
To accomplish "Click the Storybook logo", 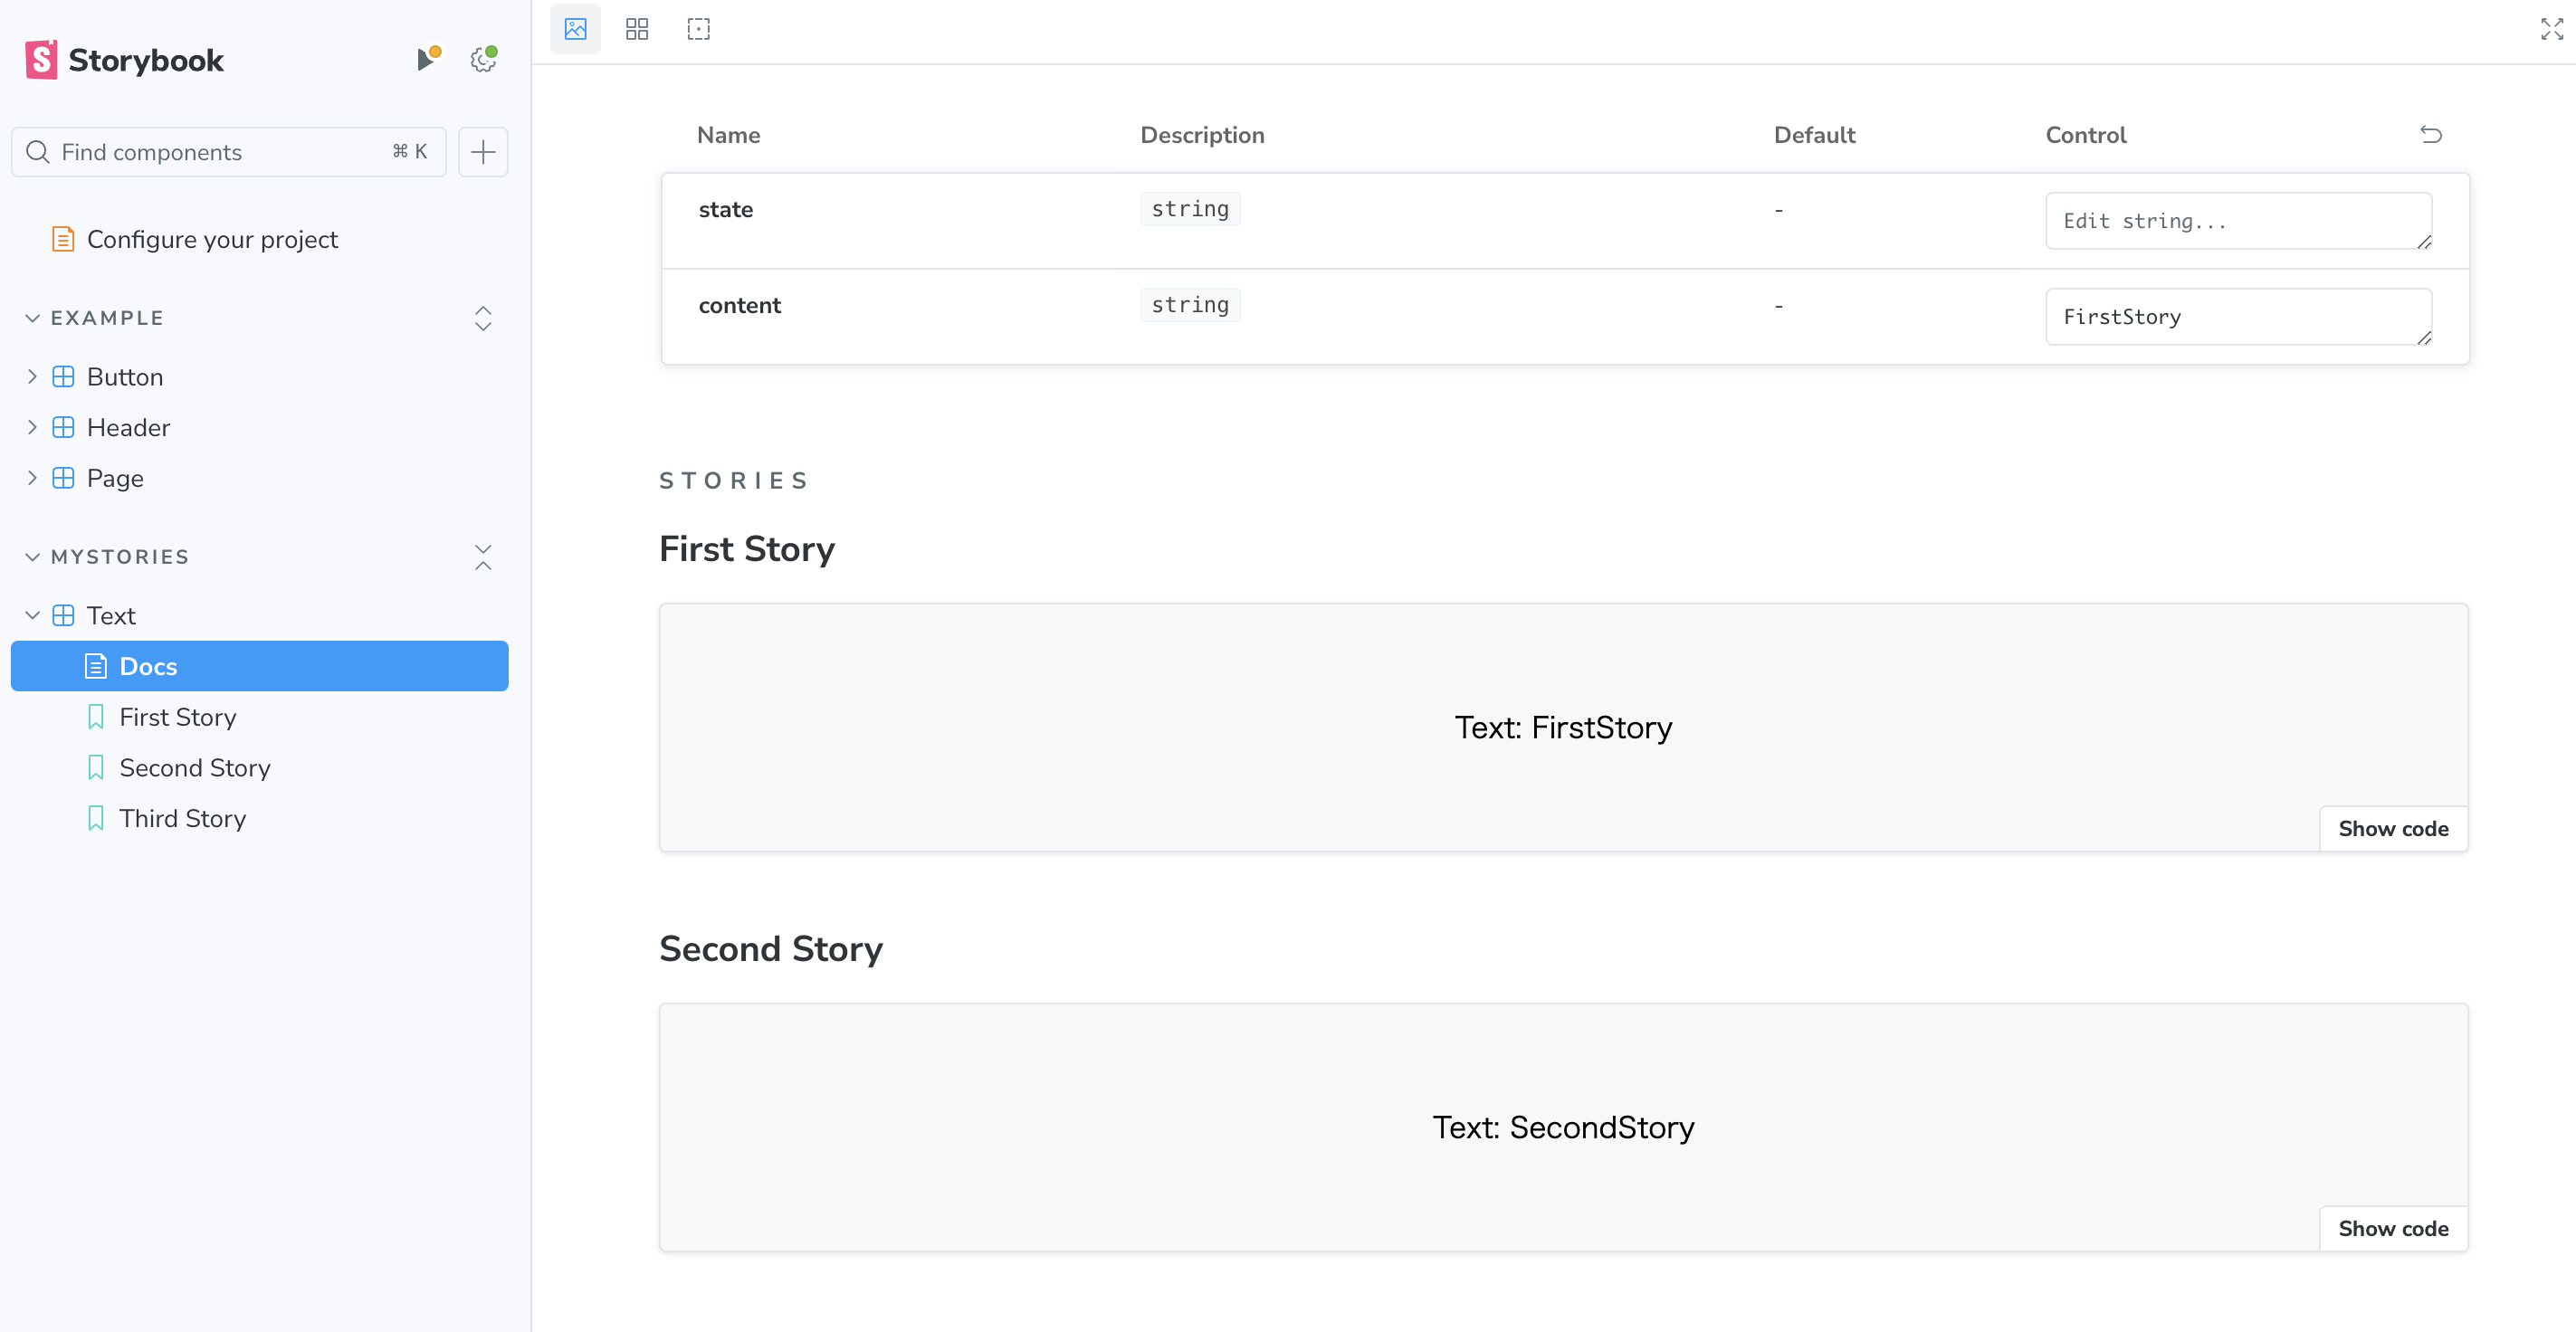I will (124, 60).
